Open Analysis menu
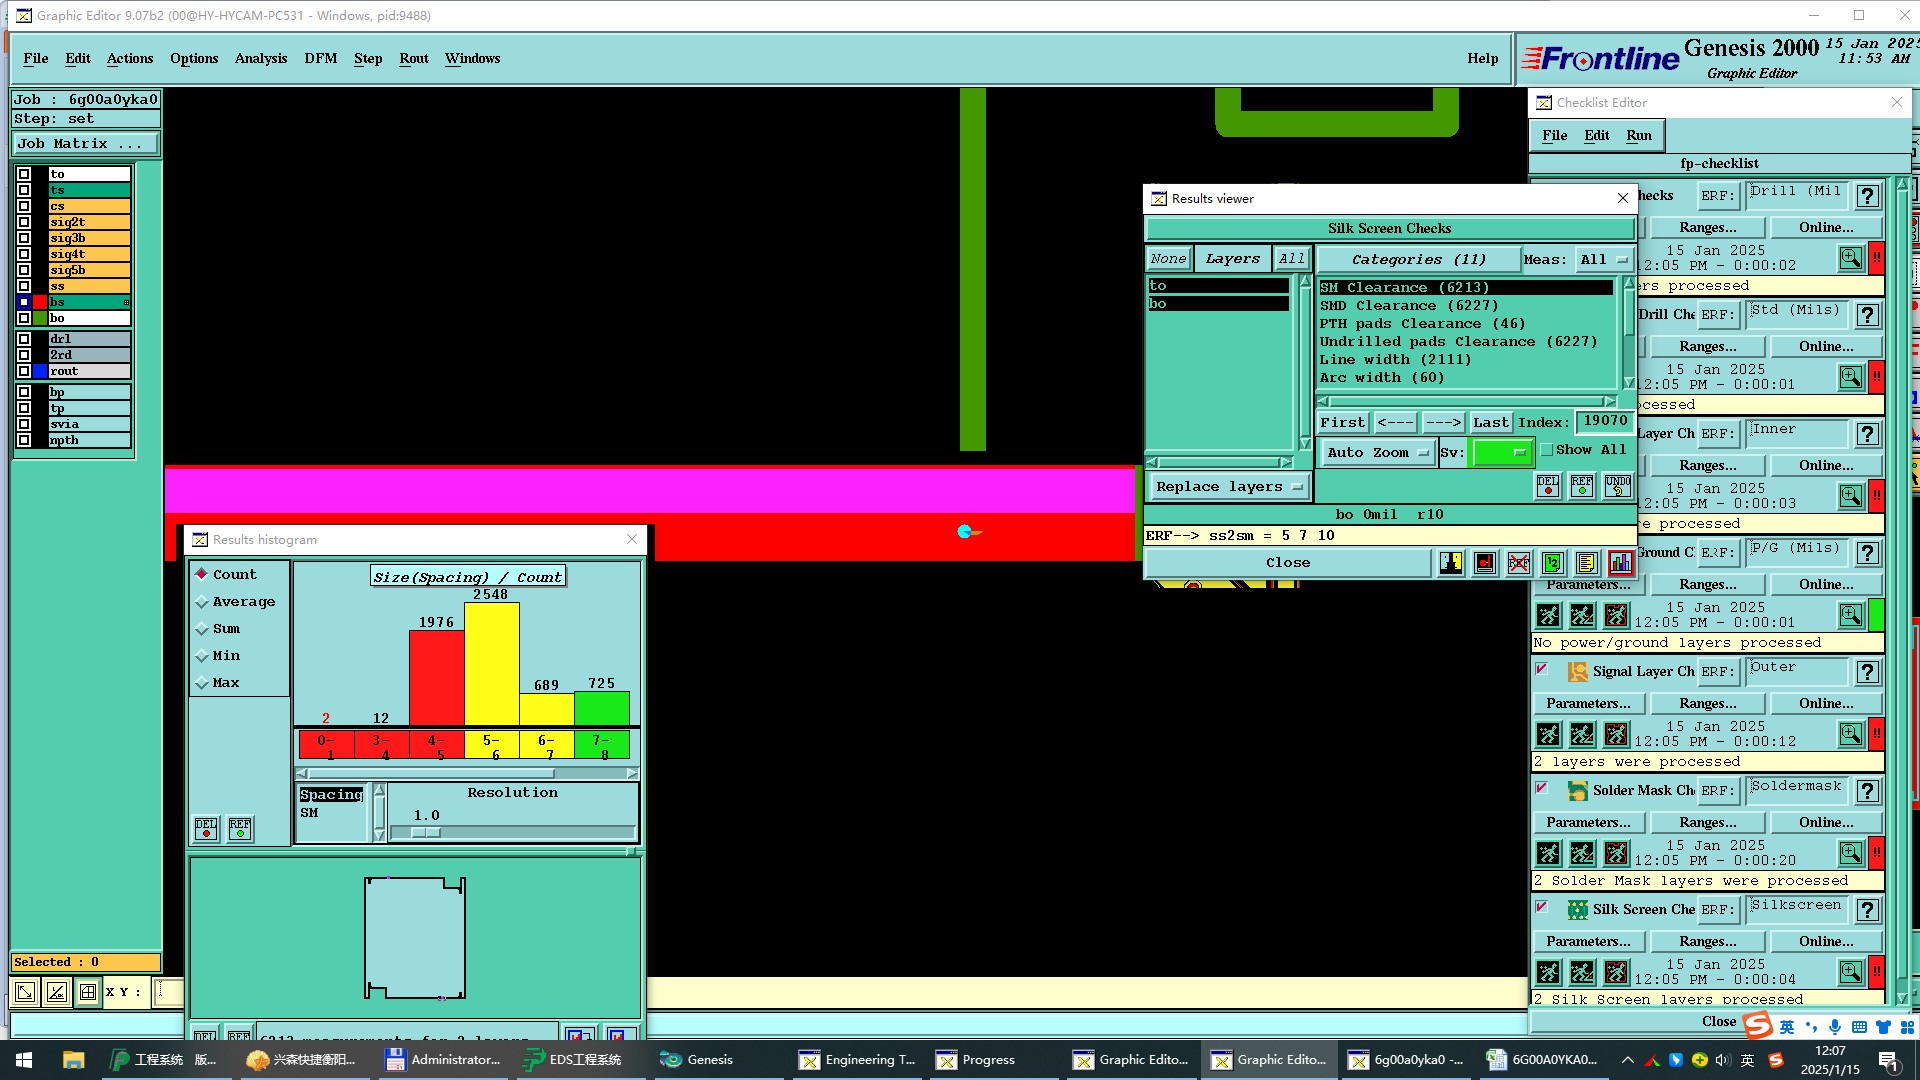Viewport: 1920px width, 1080px height. [x=261, y=58]
